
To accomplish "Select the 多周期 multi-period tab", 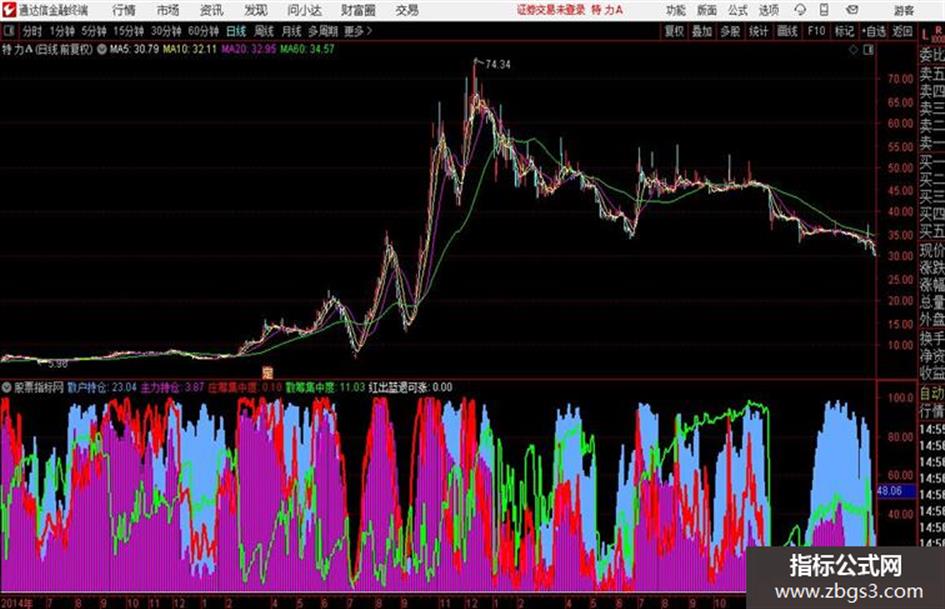I will click(x=322, y=31).
